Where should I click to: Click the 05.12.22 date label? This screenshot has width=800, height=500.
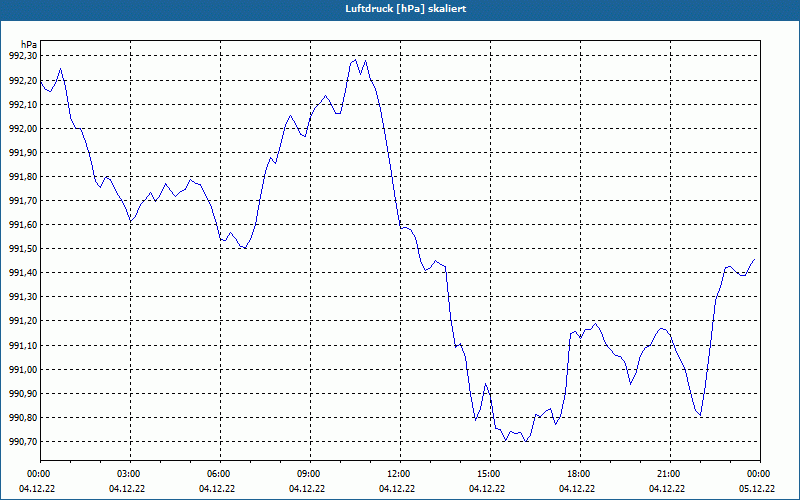pyautogui.click(x=757, y=489)
